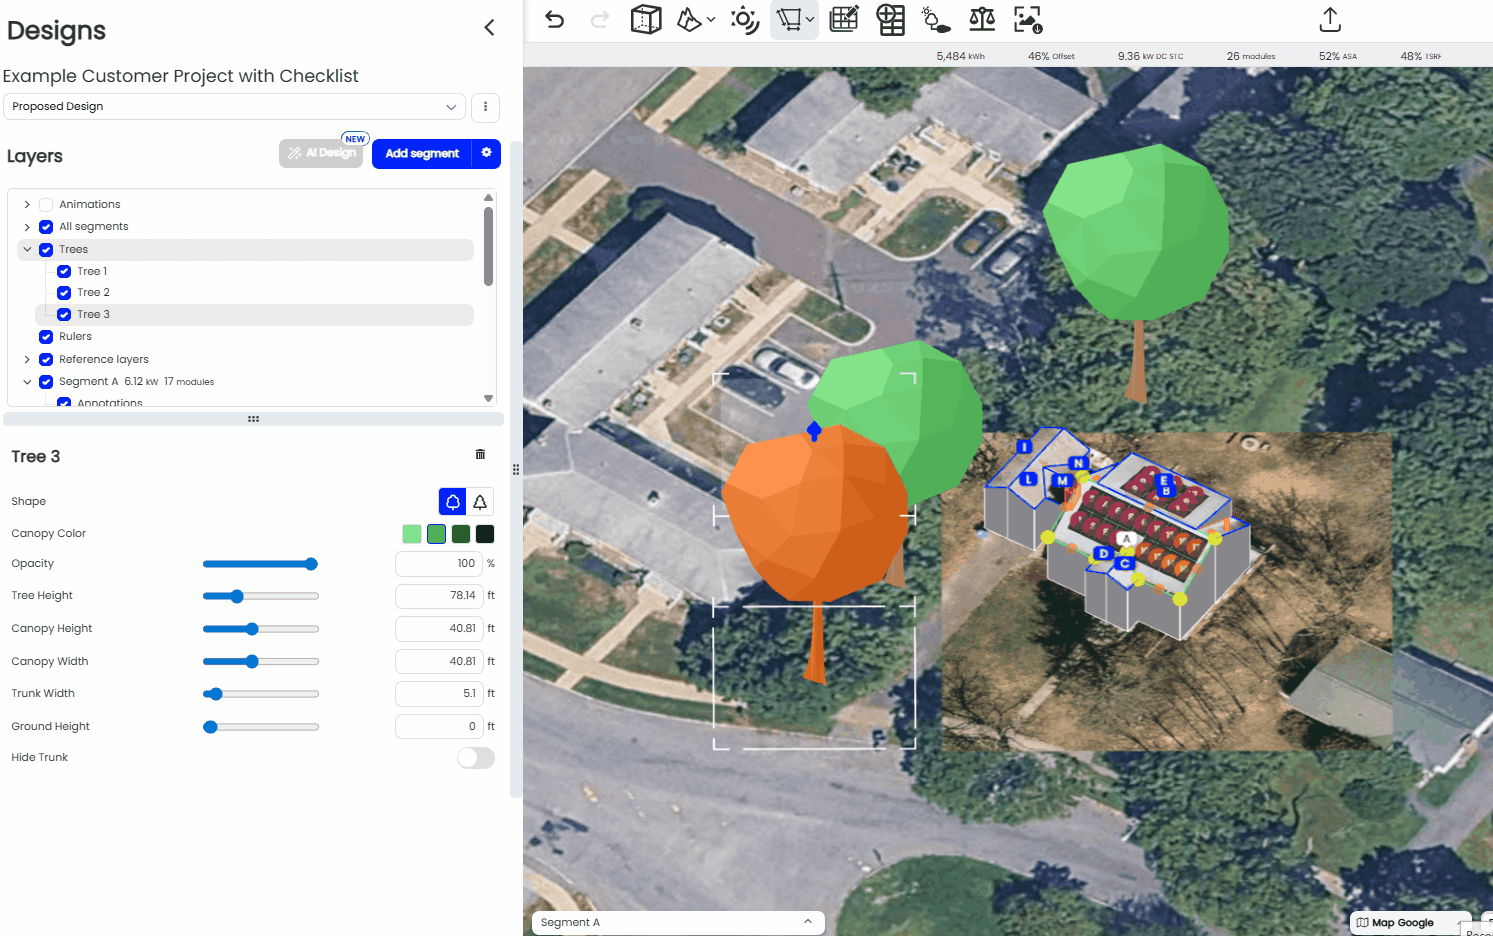
Task: Collapse the Trees tree node
Action: coord(27,250)
